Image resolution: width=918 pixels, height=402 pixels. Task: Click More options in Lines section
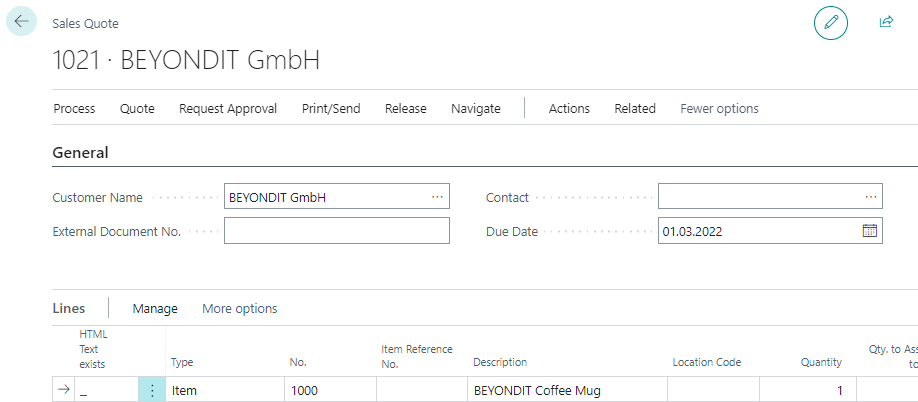click(239, 308)
